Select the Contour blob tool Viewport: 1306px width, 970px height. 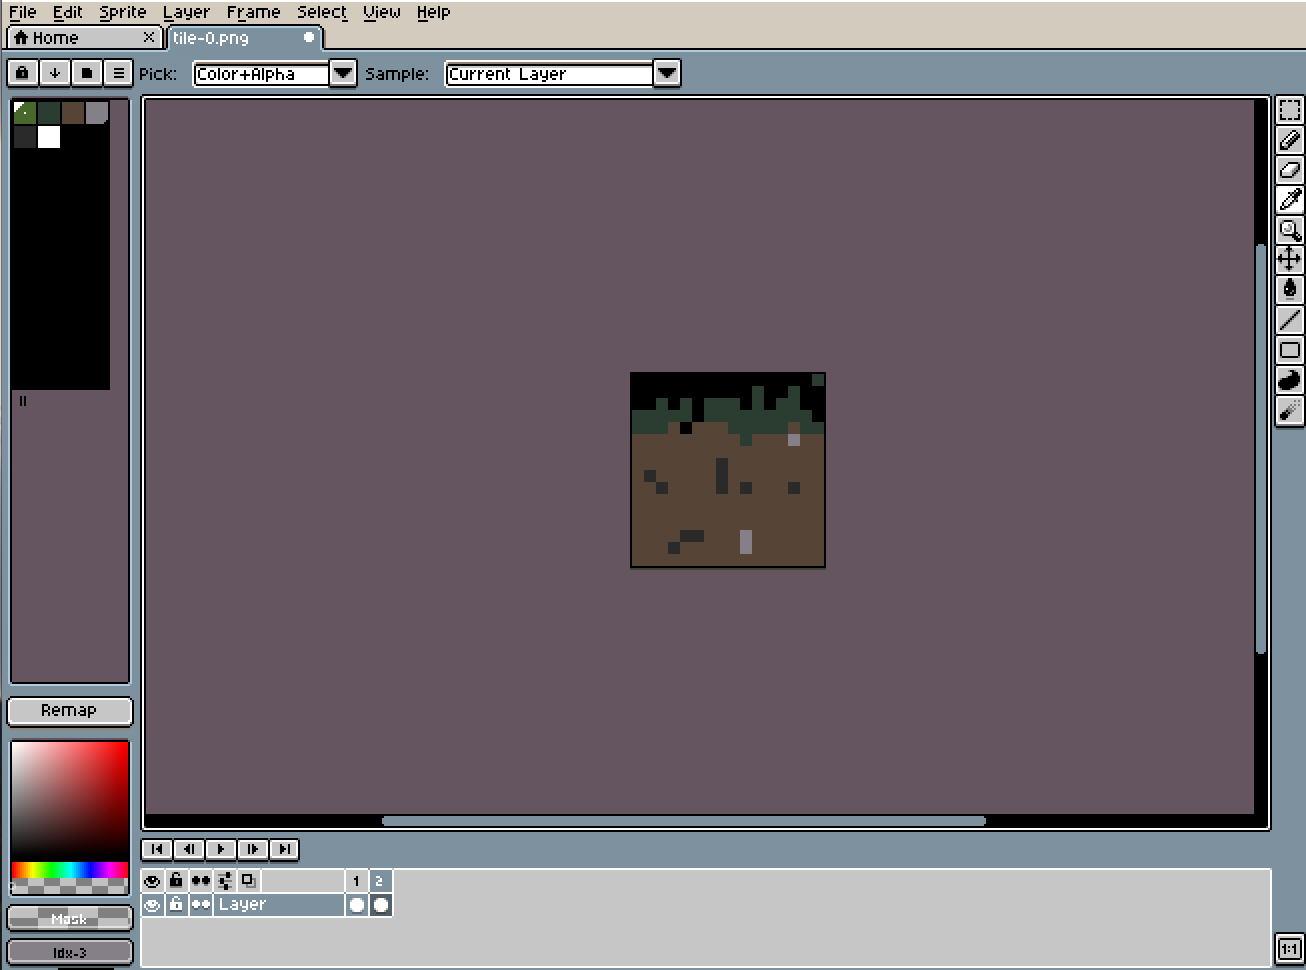1290,380
